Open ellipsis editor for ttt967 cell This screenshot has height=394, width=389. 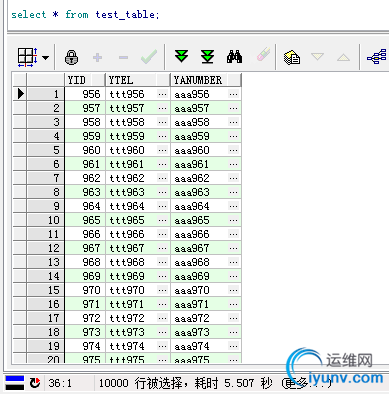pos(163,248)
